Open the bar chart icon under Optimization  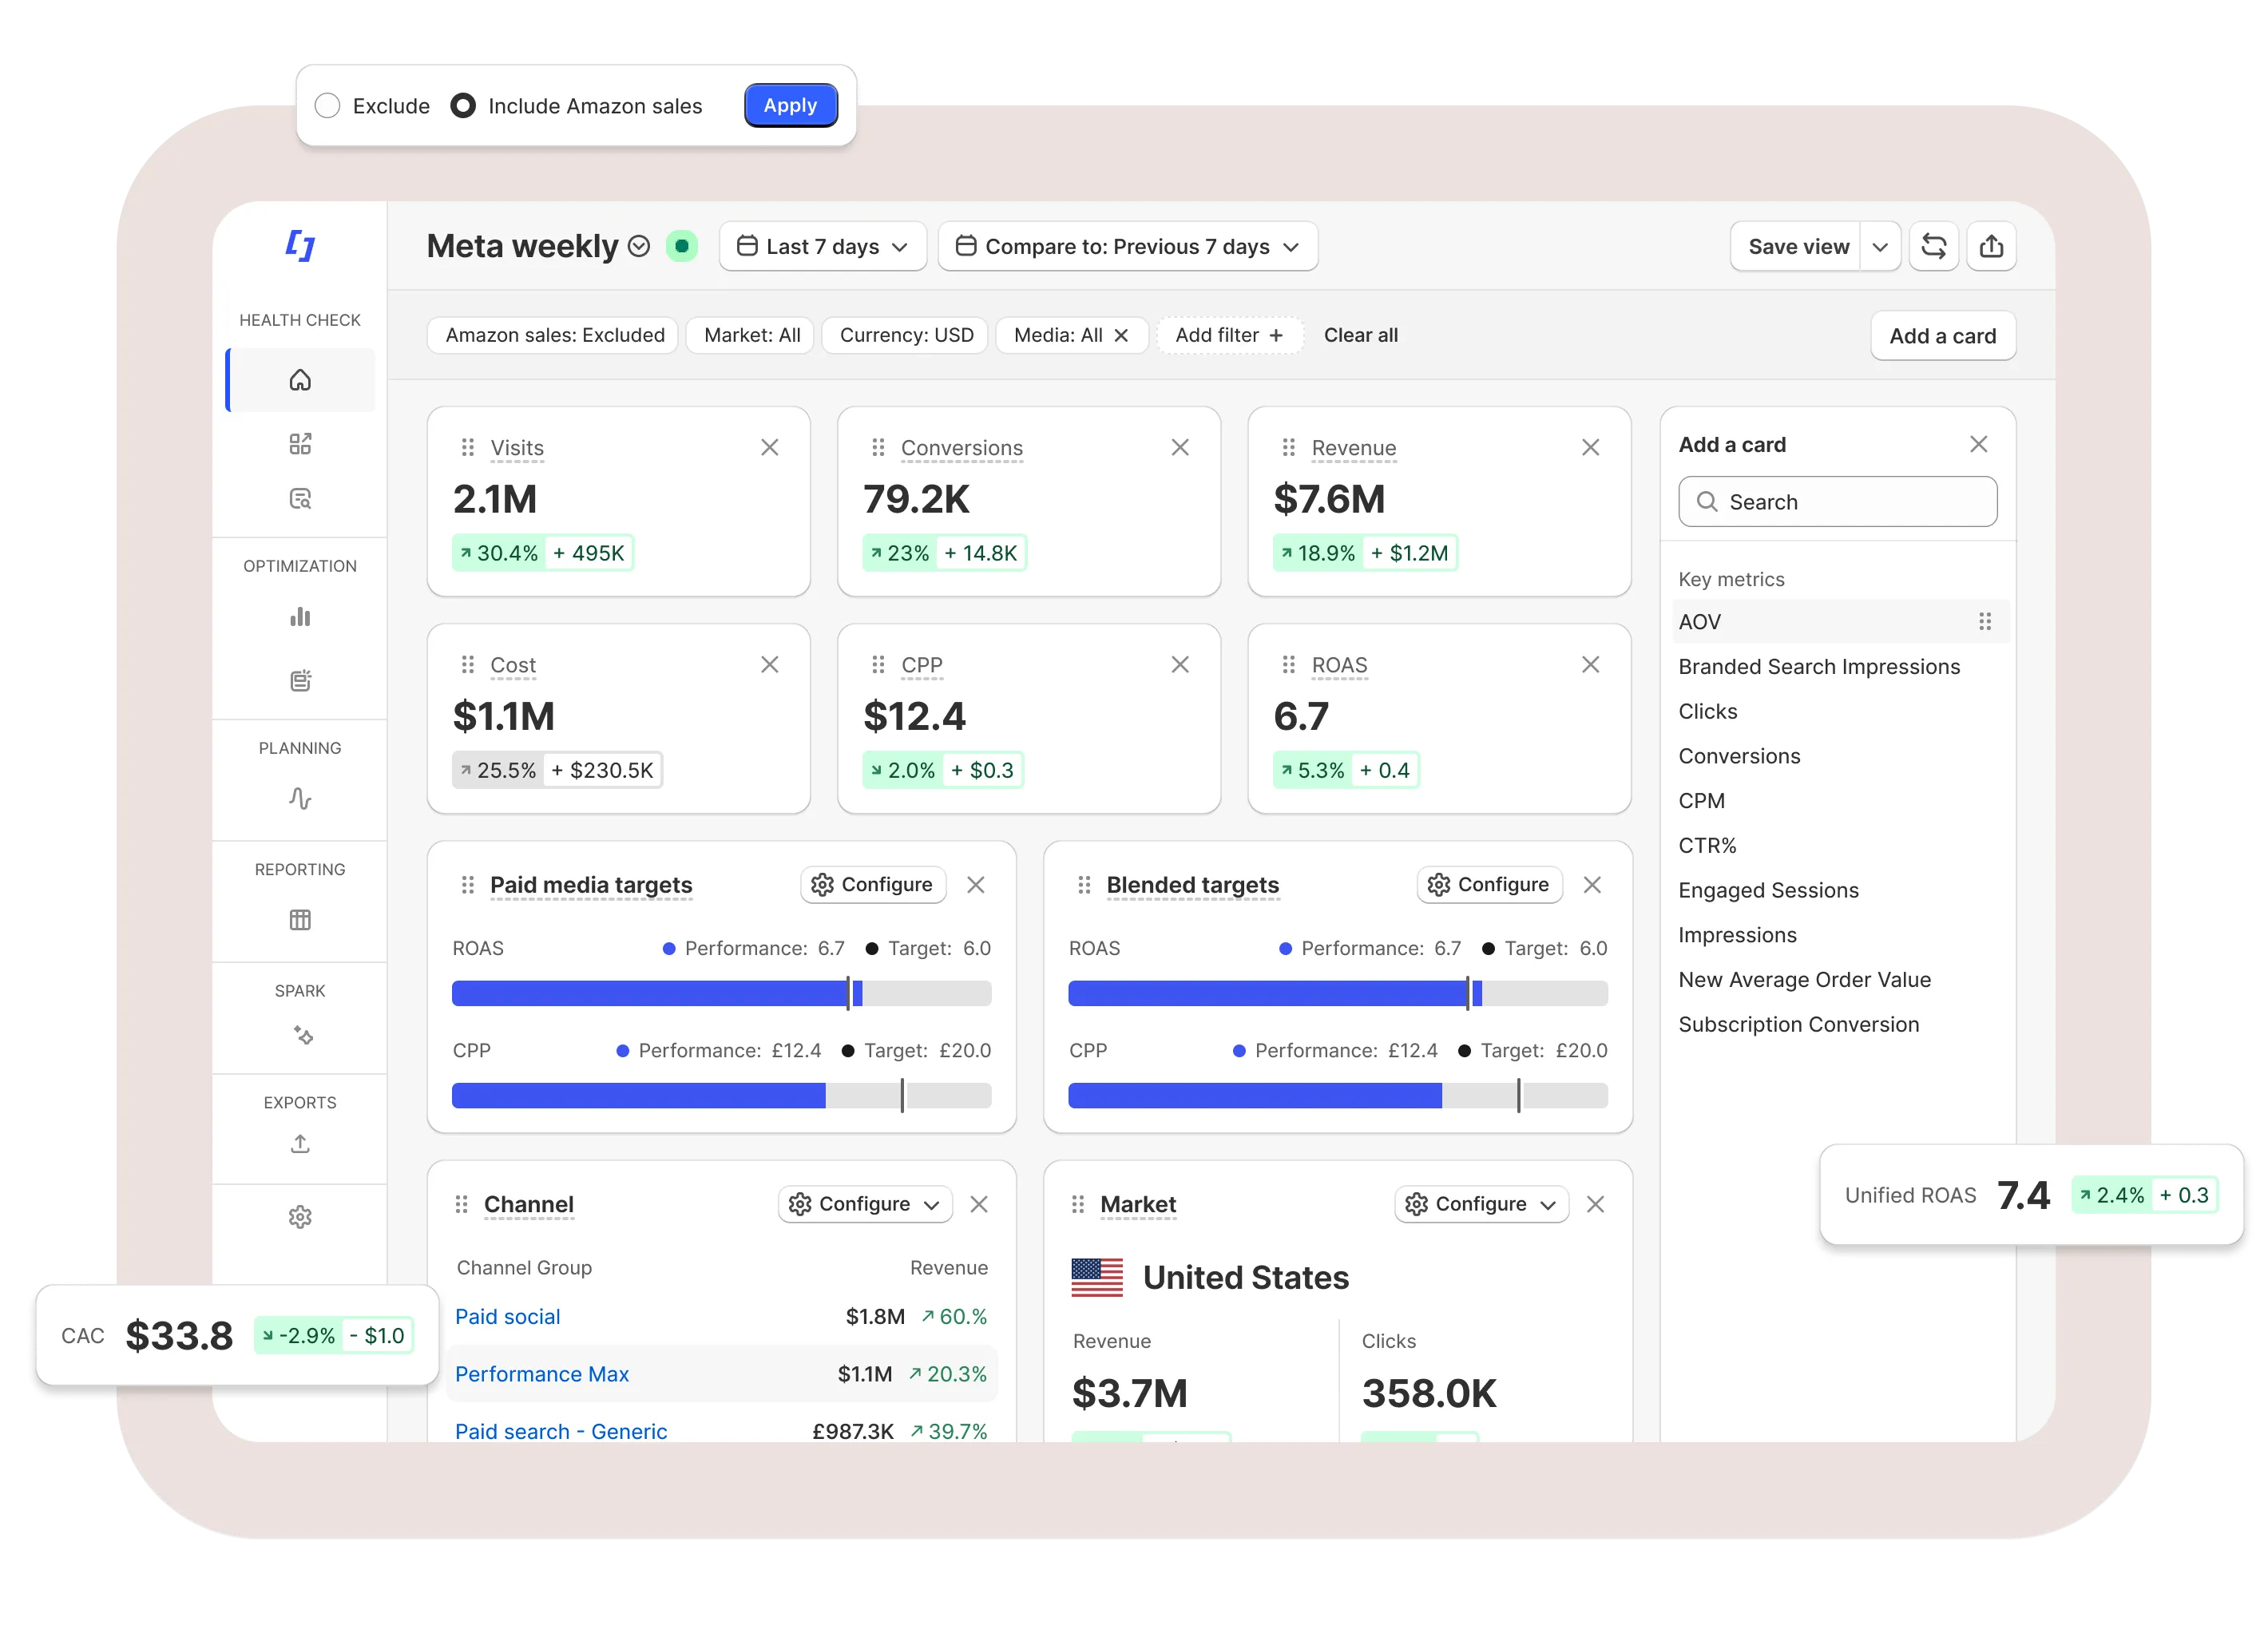(x=300, y=617)
